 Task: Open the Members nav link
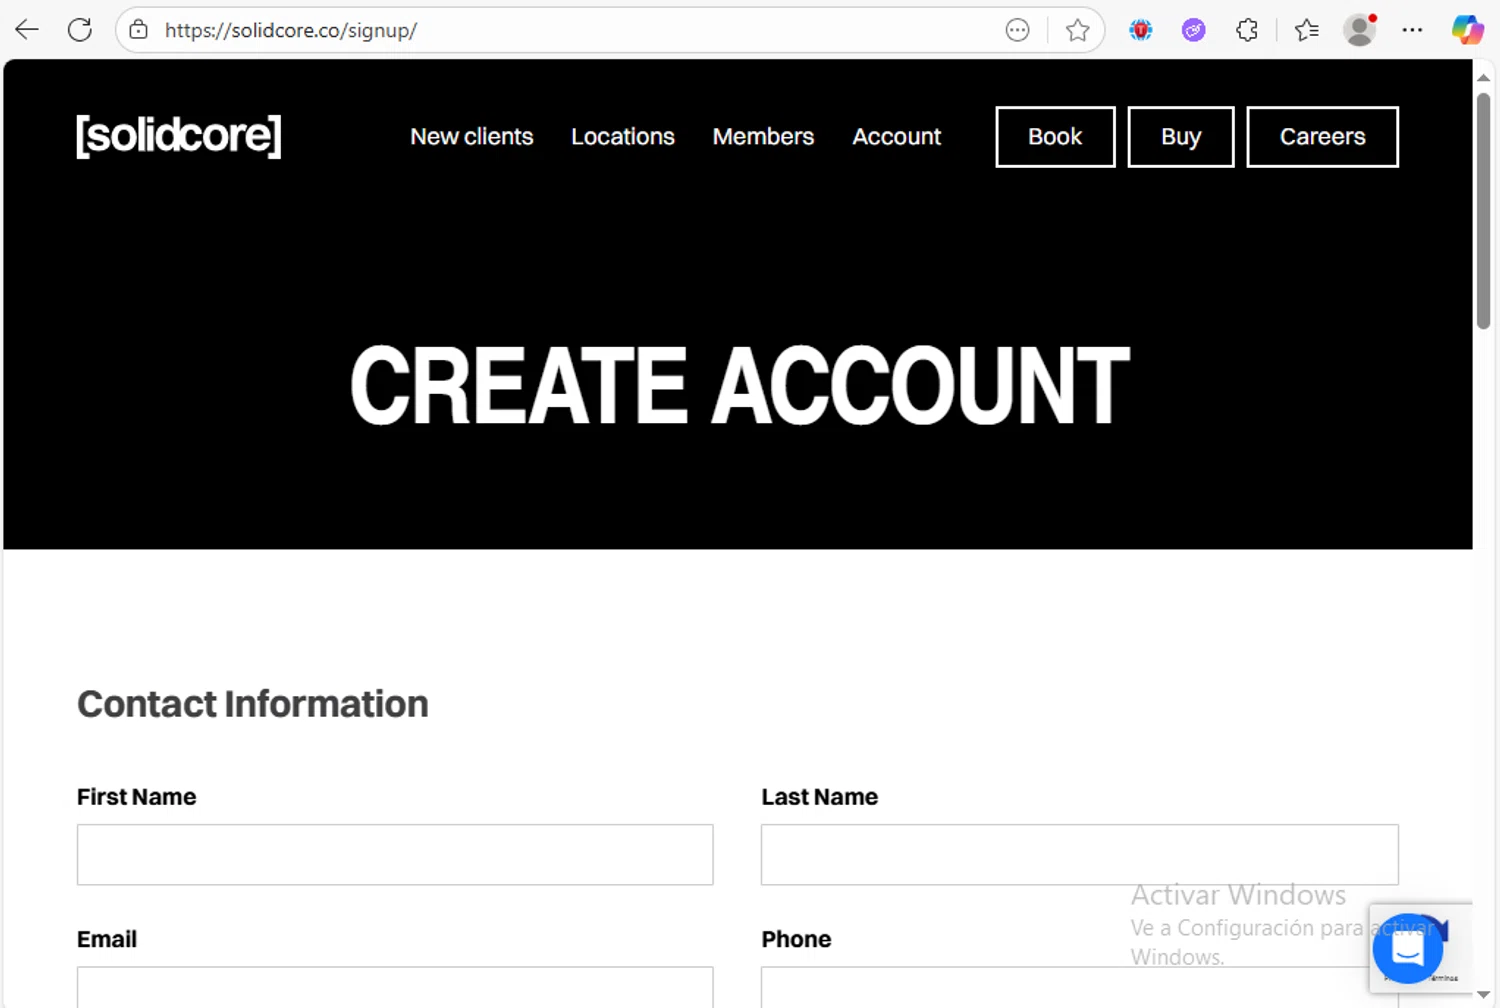tap(763, 136)
